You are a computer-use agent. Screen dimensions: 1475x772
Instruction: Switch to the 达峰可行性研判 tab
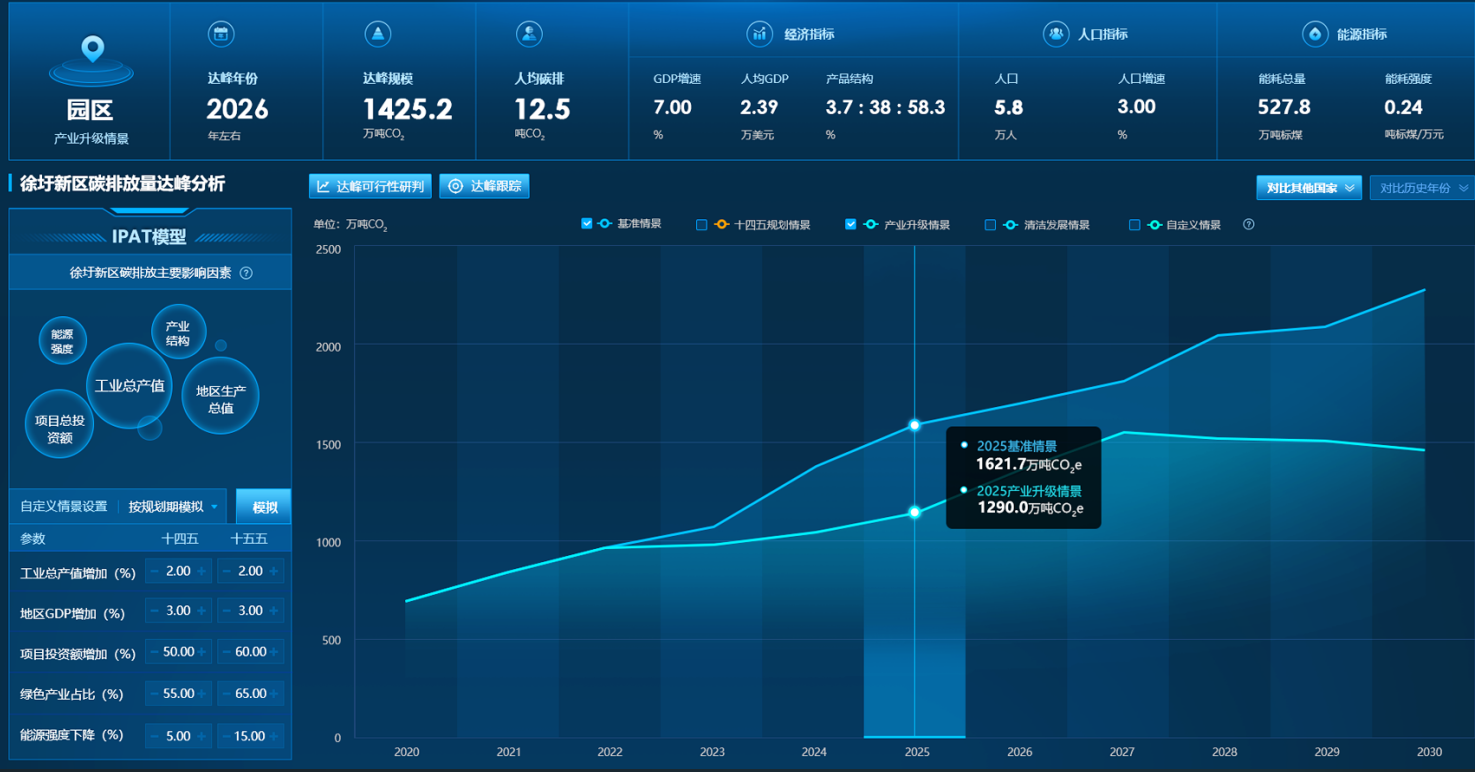370,186
